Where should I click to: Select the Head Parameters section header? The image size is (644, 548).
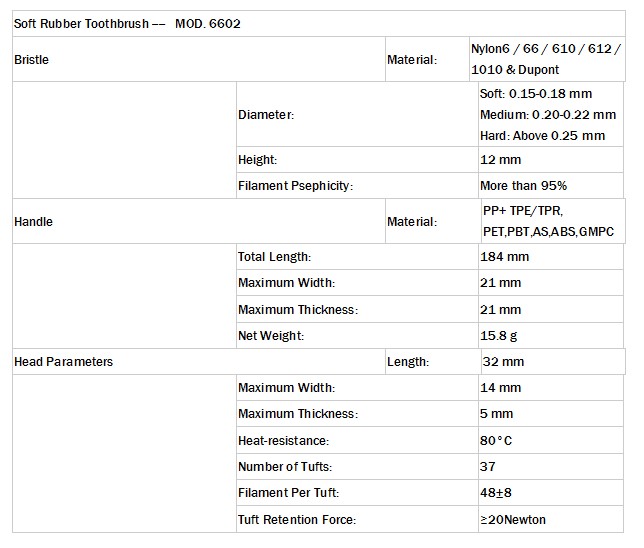64,362
